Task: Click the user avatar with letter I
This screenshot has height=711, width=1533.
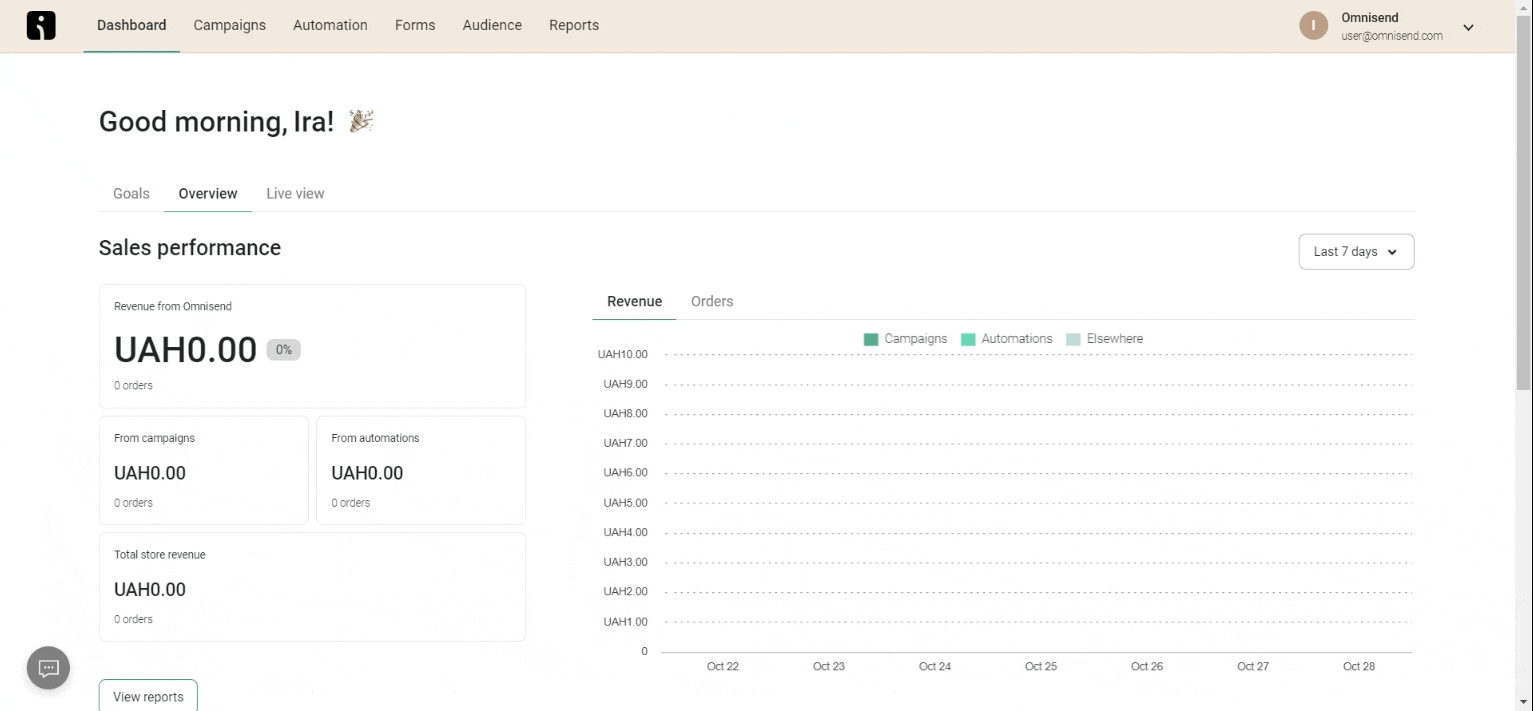Action: tap(1313, 26)
